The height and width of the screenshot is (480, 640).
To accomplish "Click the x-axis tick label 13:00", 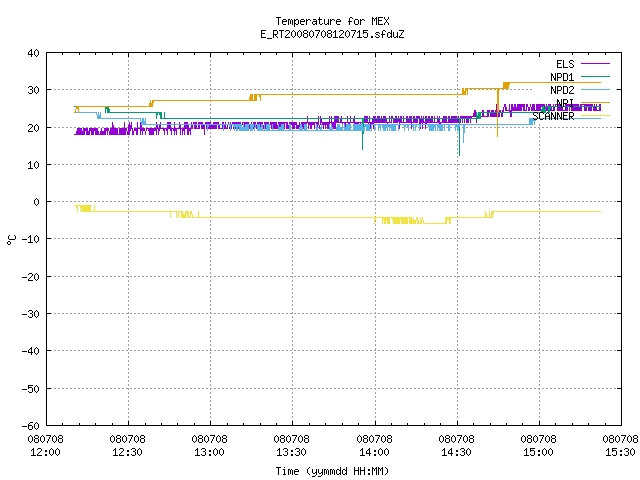I will pyautogui.click(x=209, y=452).
